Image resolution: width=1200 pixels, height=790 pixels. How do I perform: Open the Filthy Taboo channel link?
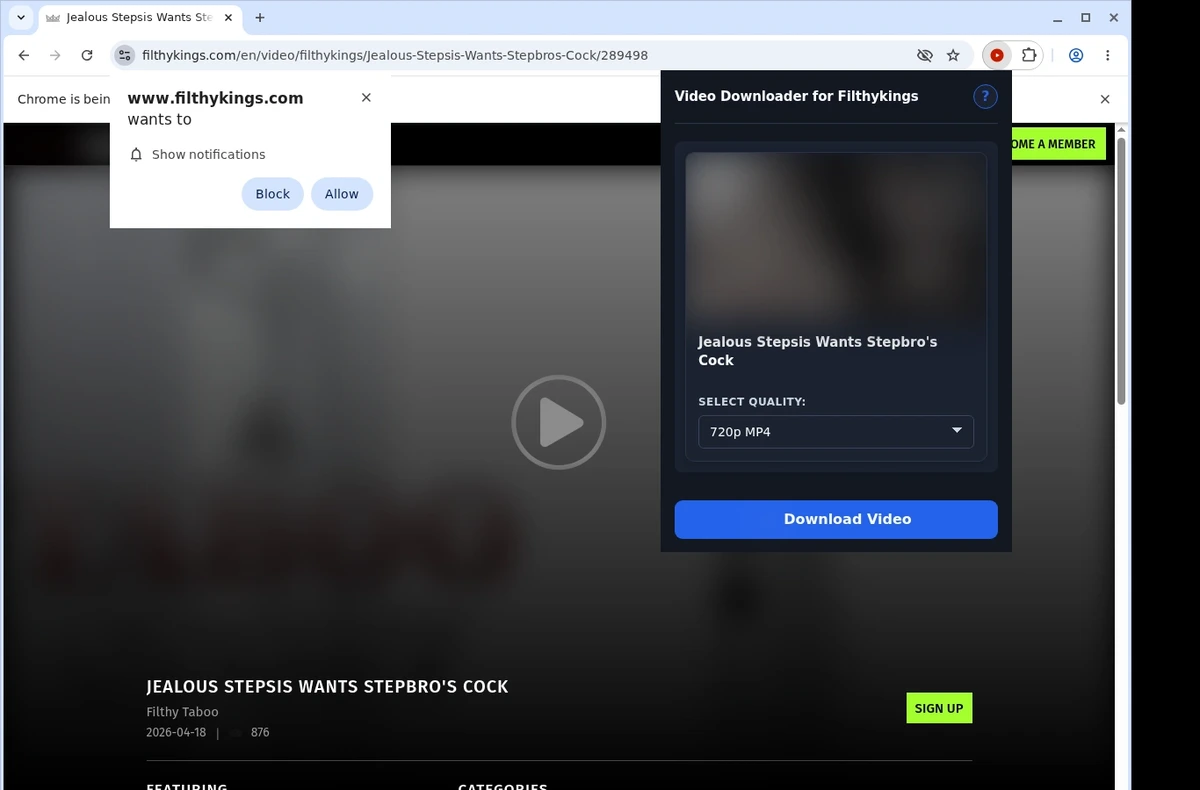182,712
